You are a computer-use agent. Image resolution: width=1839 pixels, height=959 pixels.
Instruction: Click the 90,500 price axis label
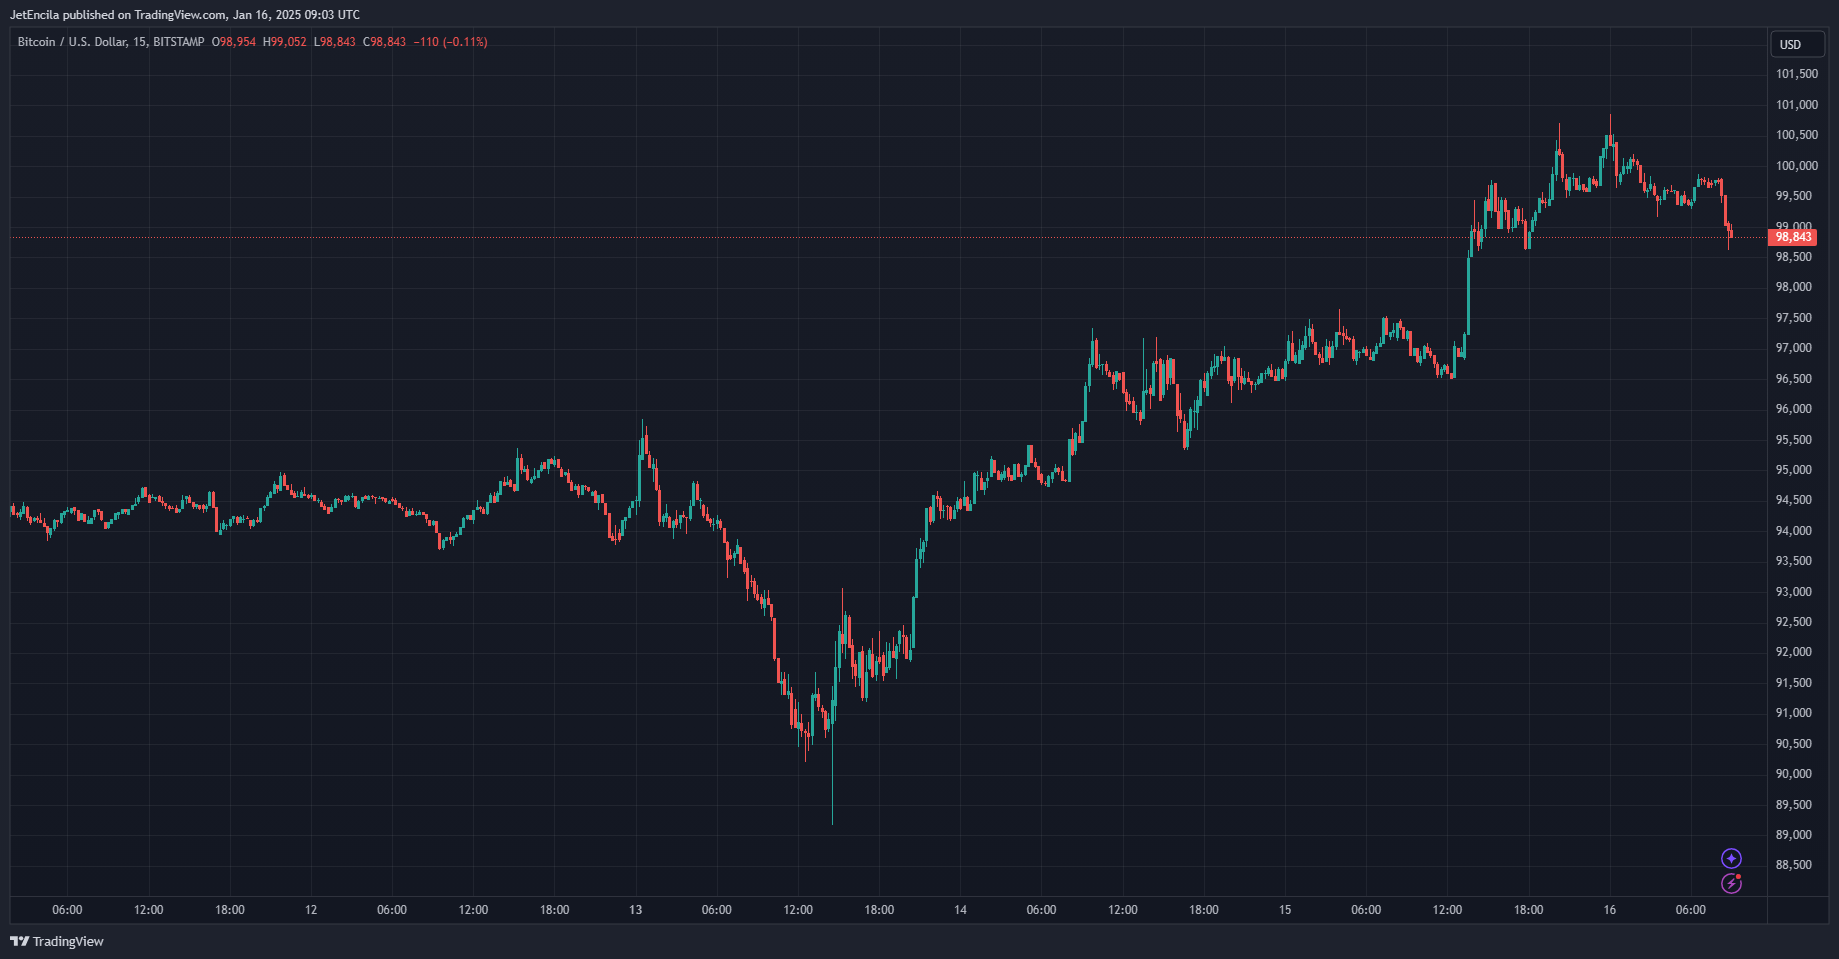(x=1794, y=744)
